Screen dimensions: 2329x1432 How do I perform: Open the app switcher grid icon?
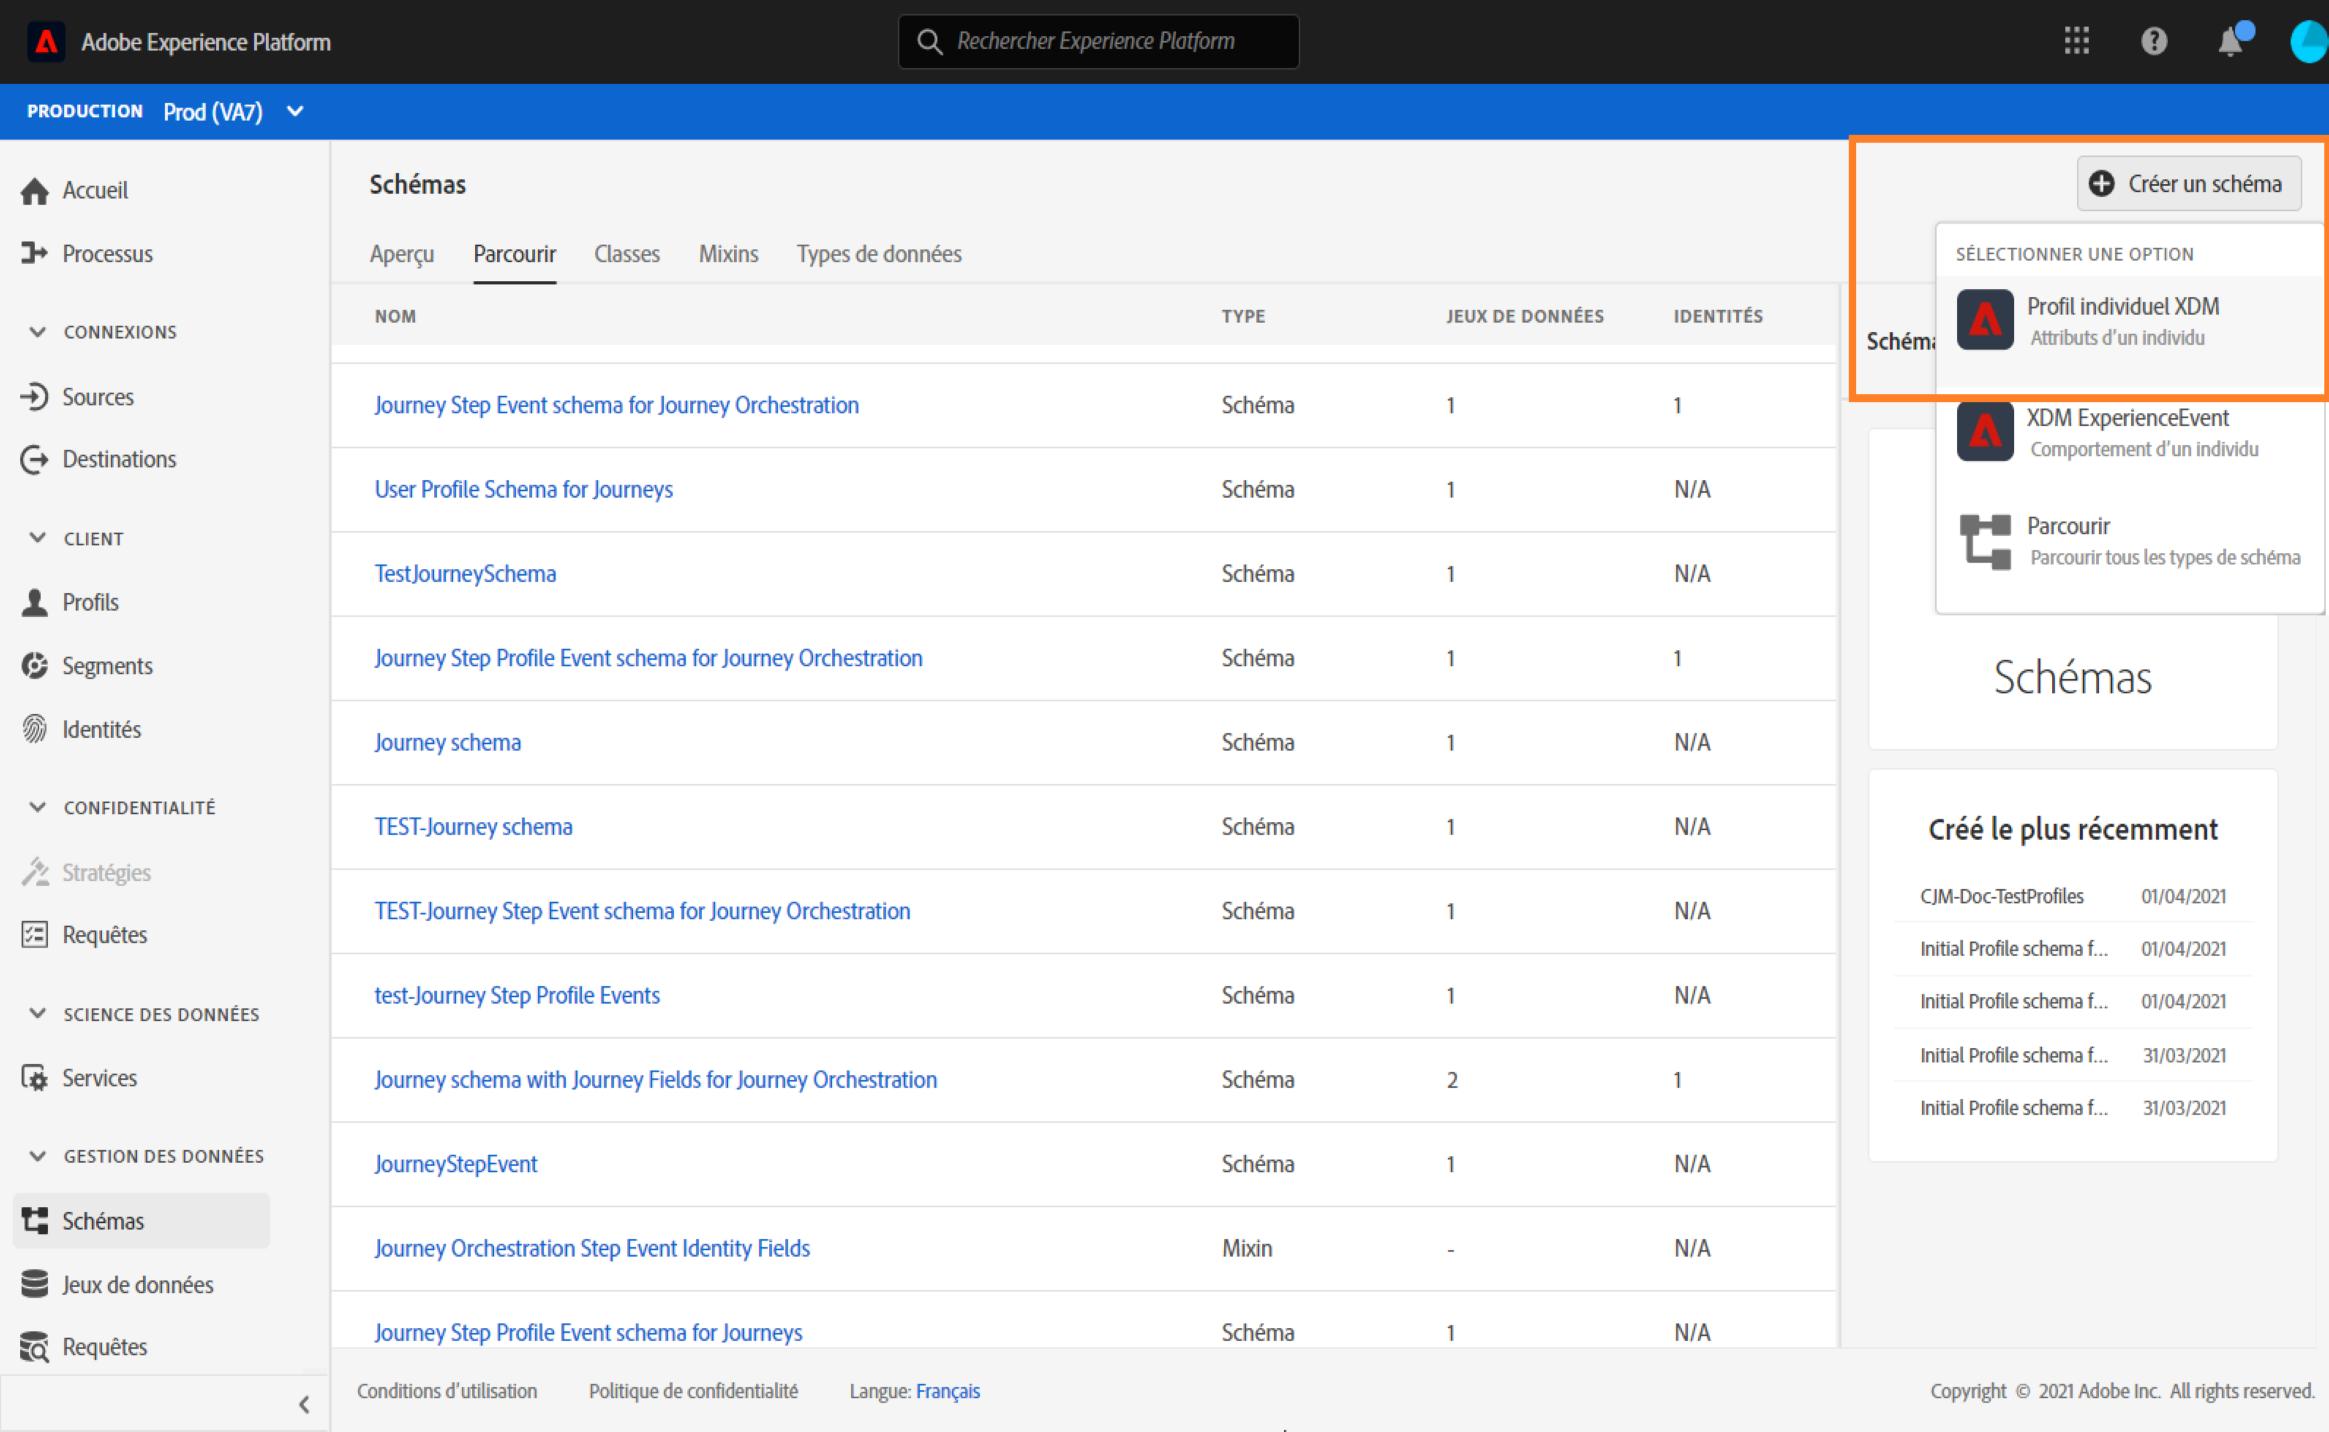point(2076,41)
